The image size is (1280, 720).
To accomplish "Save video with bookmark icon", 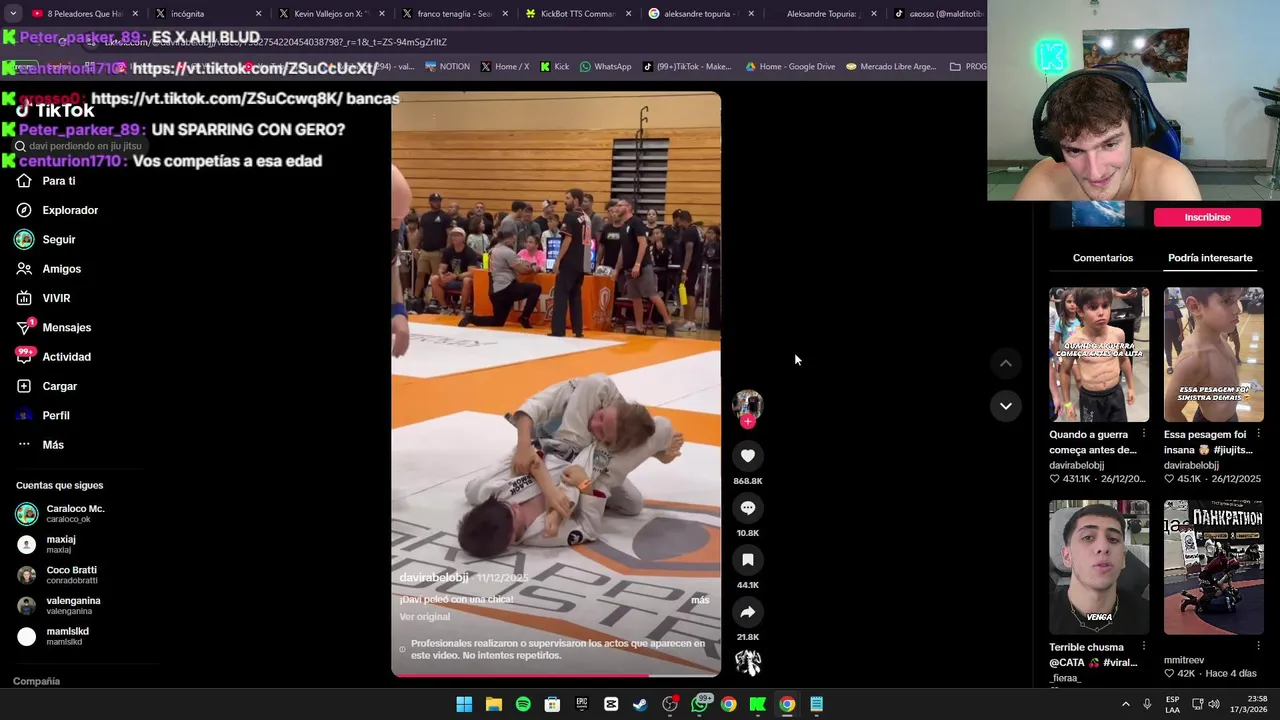I will [747, 560].
